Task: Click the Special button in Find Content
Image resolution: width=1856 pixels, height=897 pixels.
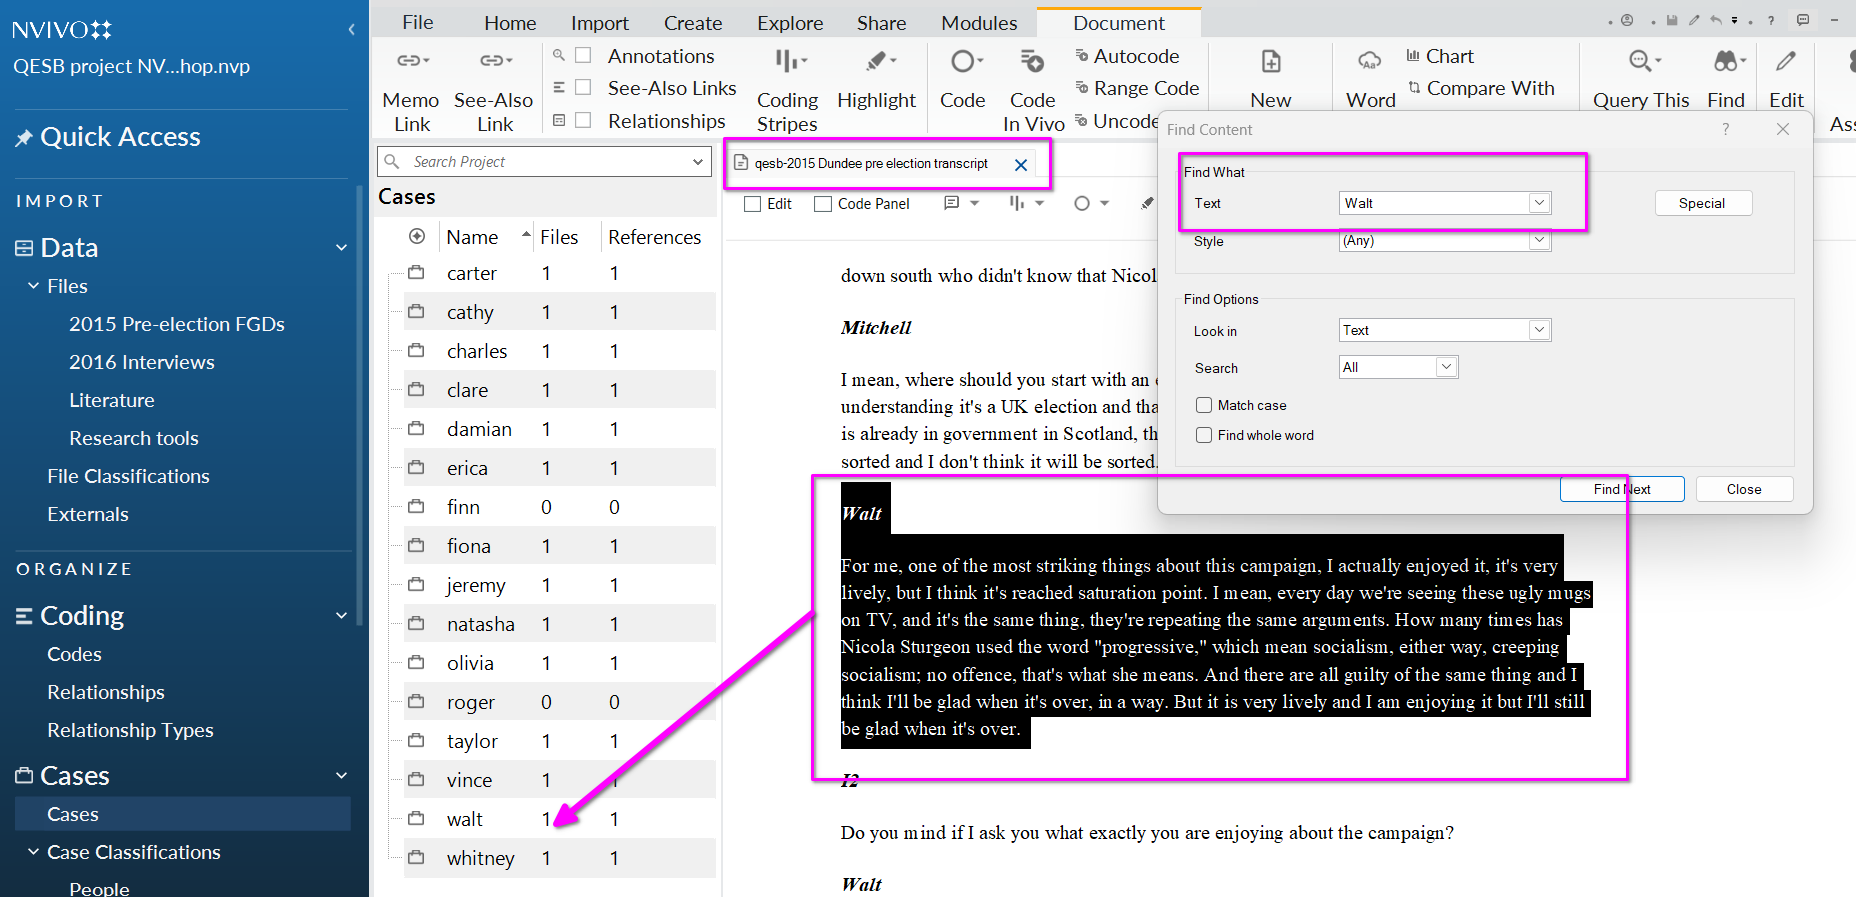Action: point(1702,203)
